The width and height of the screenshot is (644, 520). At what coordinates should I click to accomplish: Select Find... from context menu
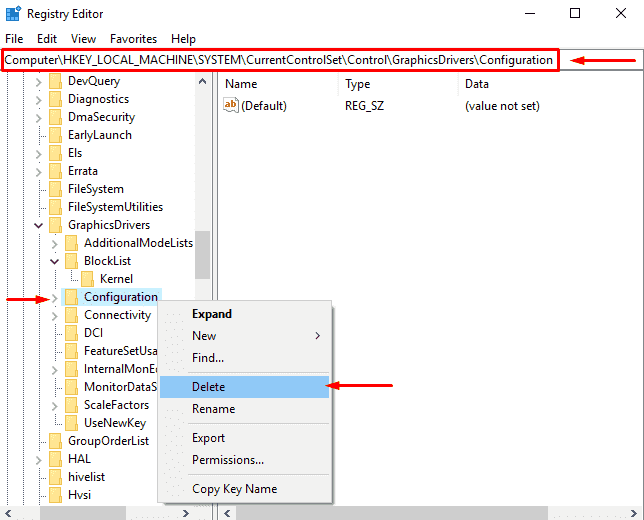point(244,358)
